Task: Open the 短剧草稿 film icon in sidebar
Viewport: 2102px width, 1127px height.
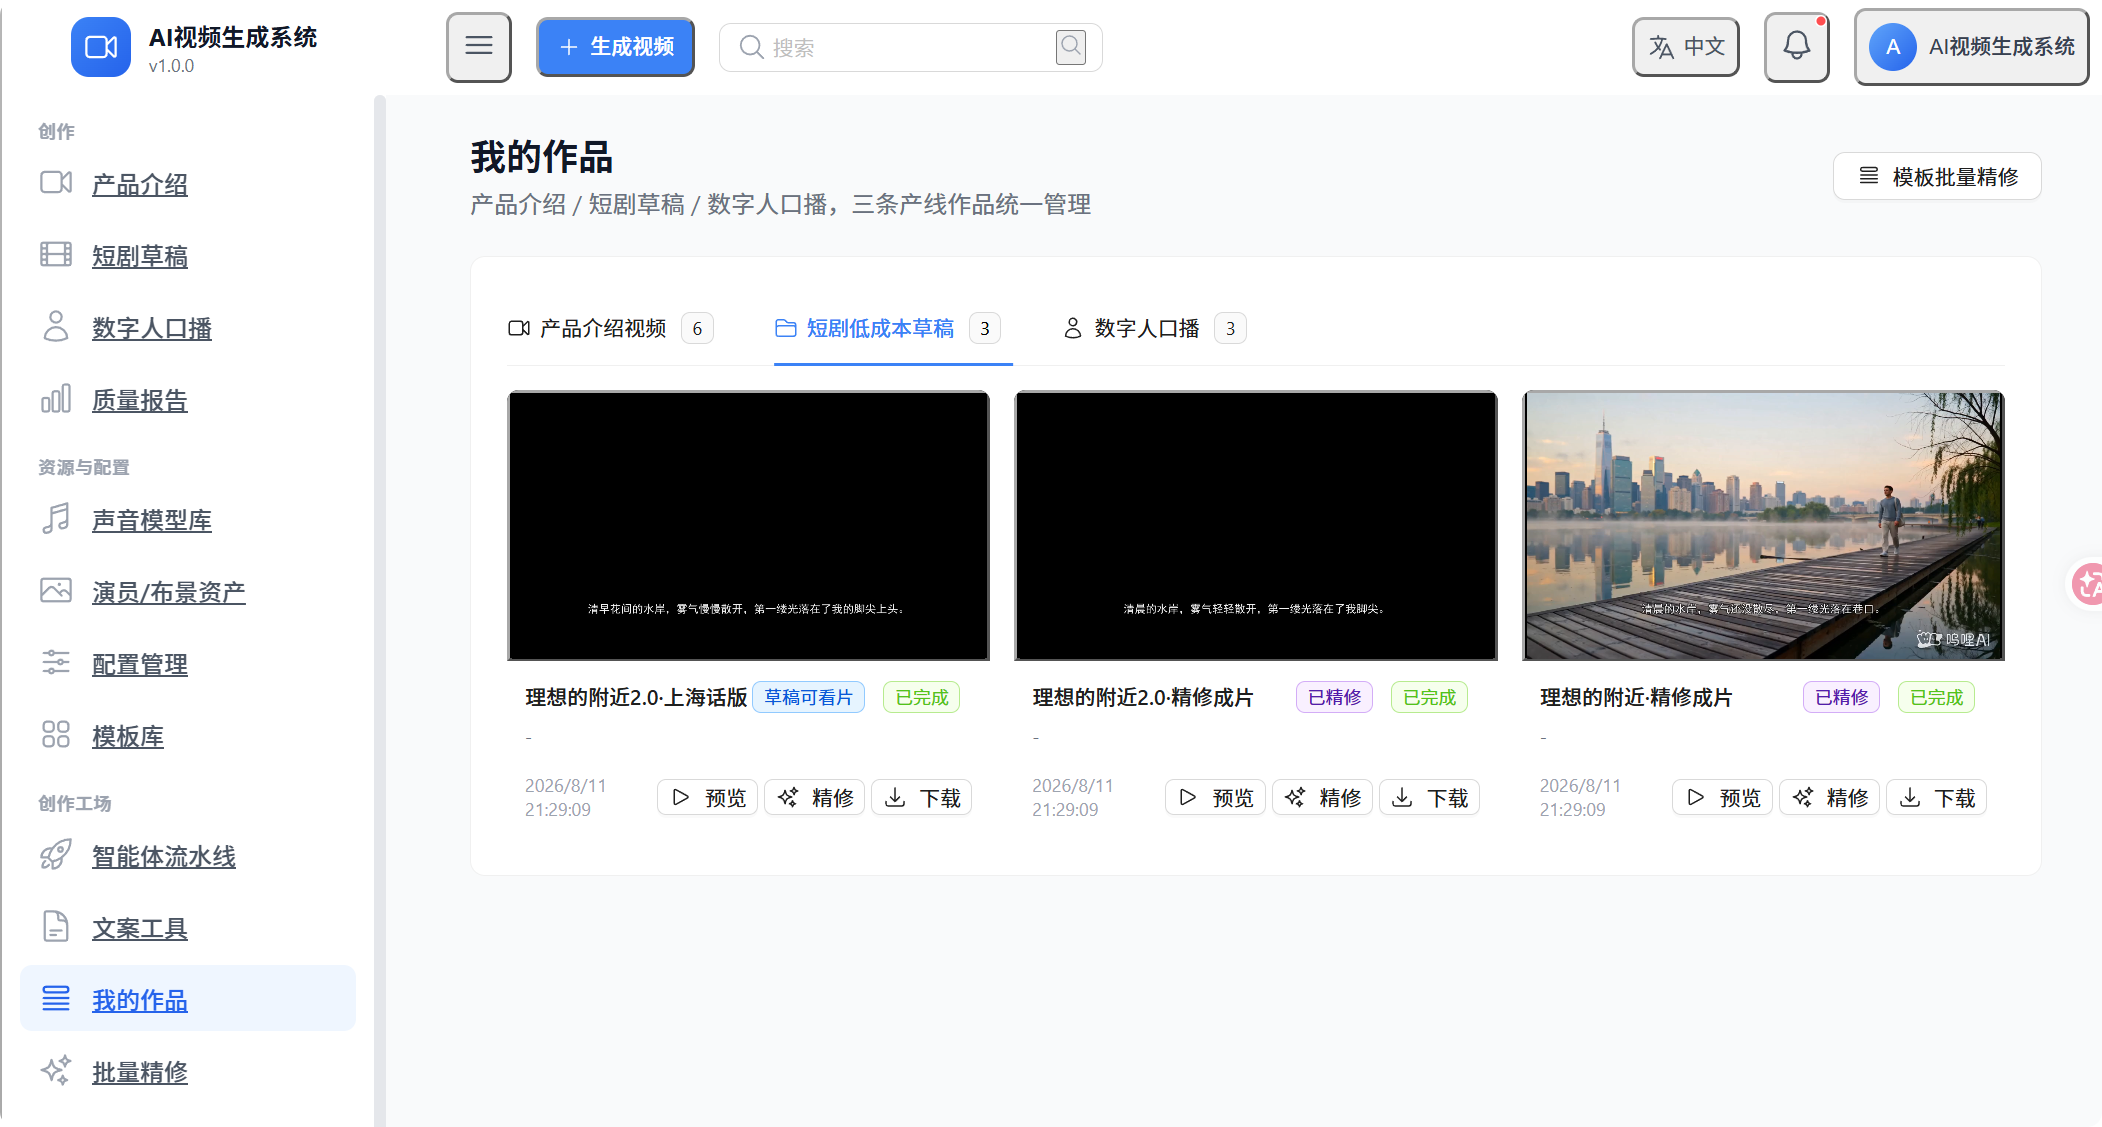Action: tap(56, 255)
